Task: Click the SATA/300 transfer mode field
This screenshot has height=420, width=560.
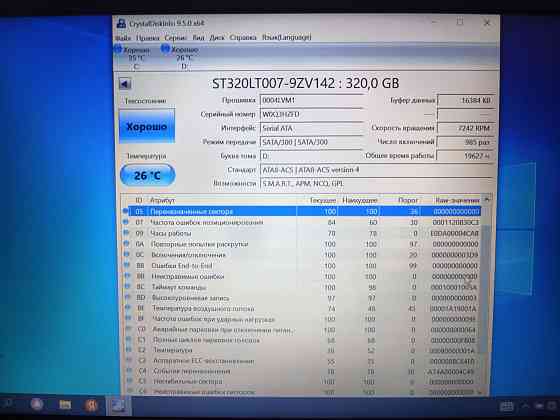Action: click(311, 142)
